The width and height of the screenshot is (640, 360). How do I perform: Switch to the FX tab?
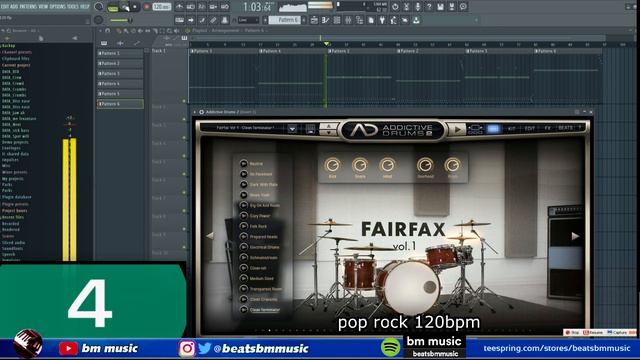point(547,129)
